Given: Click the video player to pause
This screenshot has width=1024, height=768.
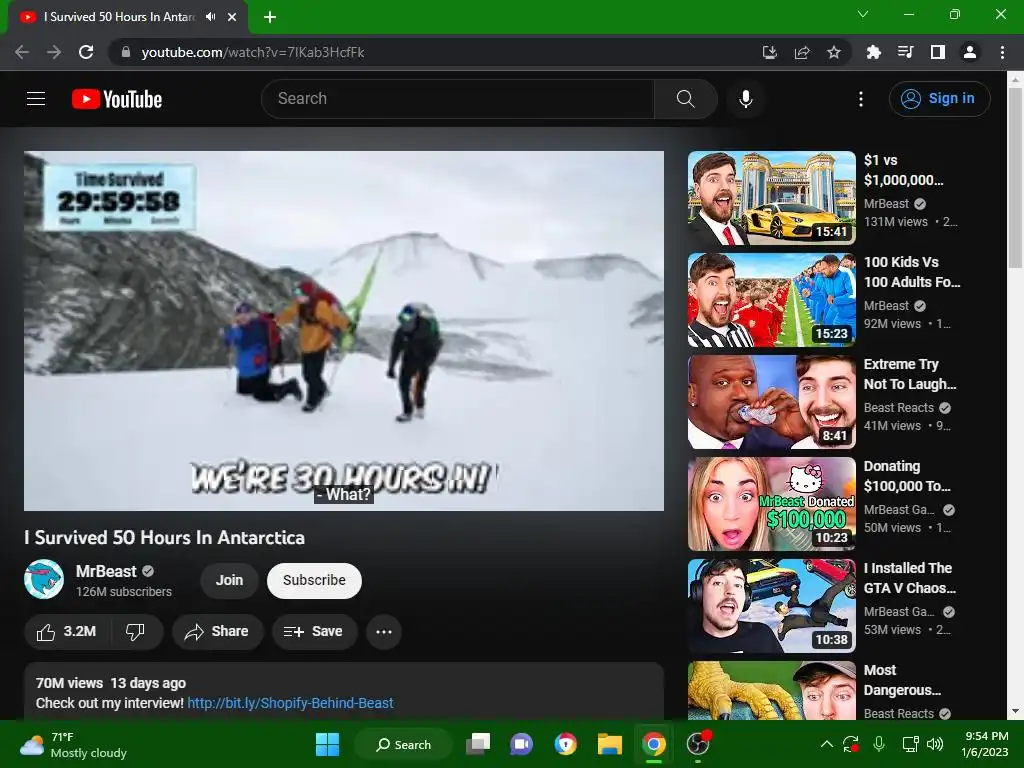Looking at the screenshot, I should (x=344, y=330).
